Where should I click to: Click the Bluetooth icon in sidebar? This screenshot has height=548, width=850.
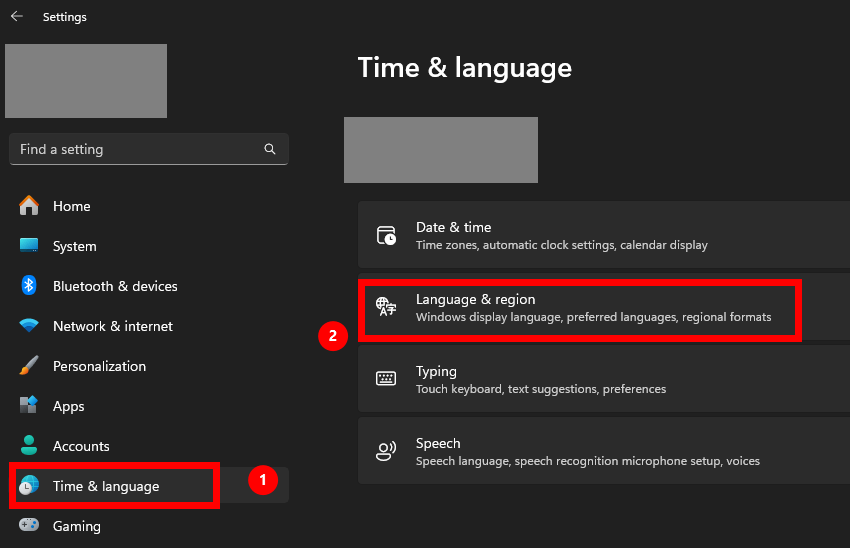29,286
